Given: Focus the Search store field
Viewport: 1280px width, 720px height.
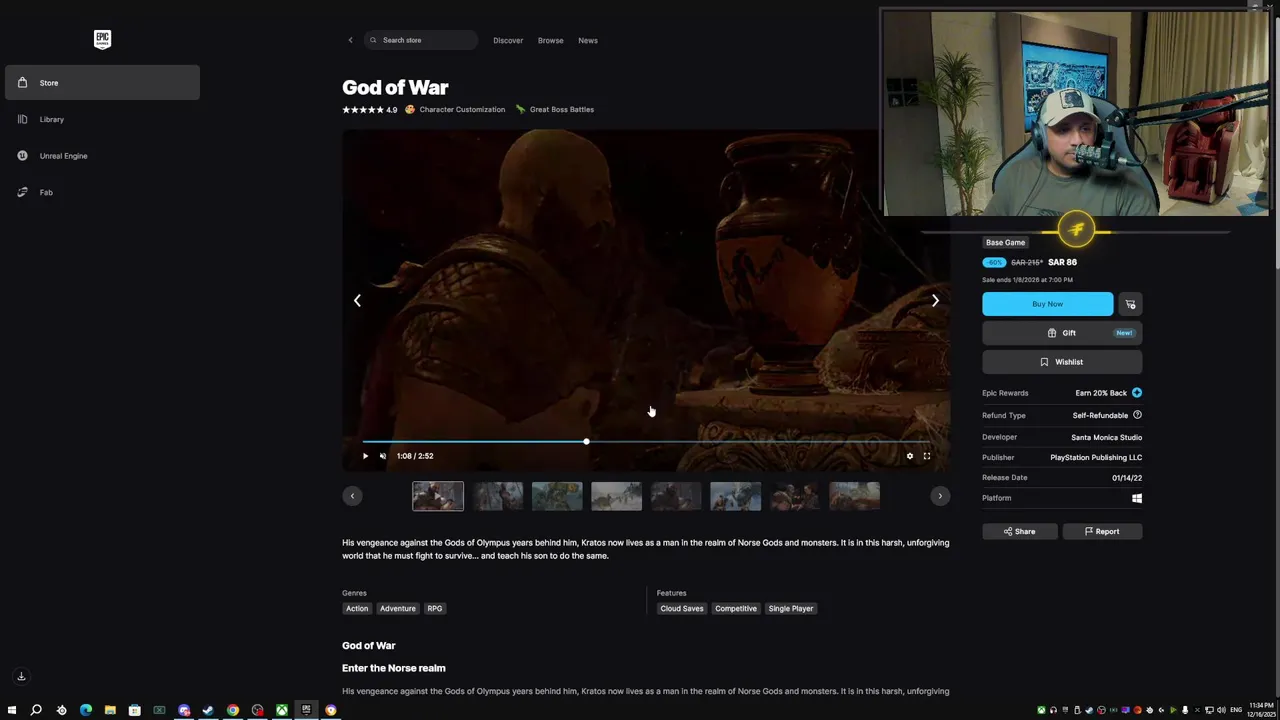Looking at the screenshot, I should coord(420,40).
